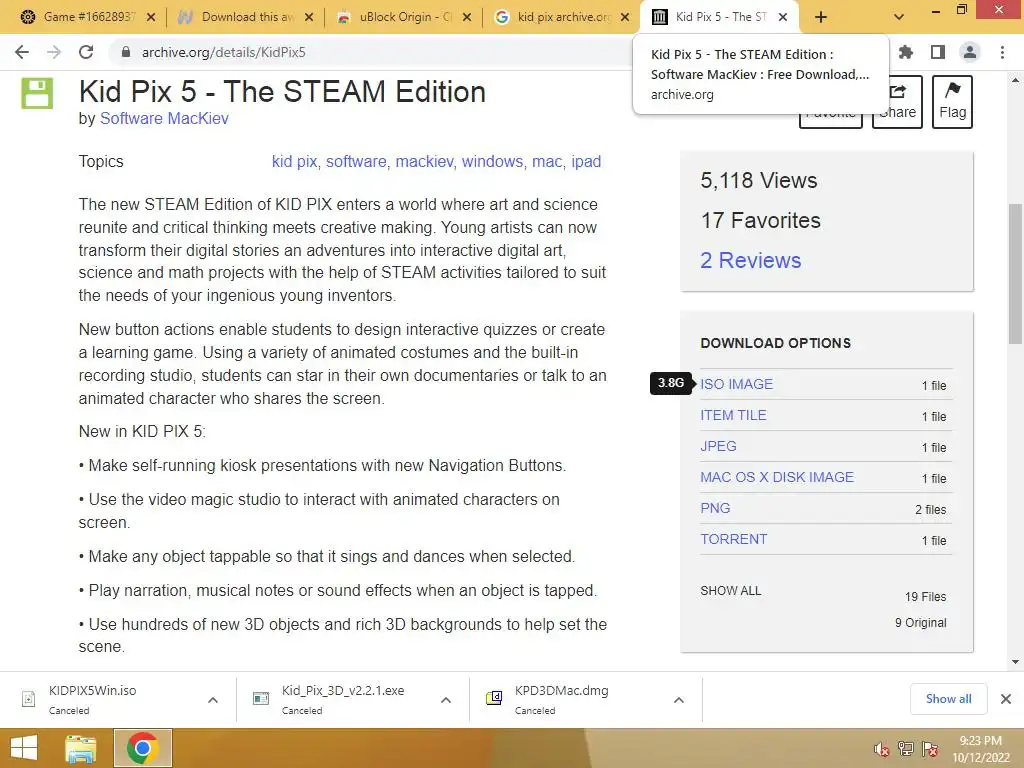1024x768 pixels.
Task: Download the JPEG option
Action: point(718,446)
